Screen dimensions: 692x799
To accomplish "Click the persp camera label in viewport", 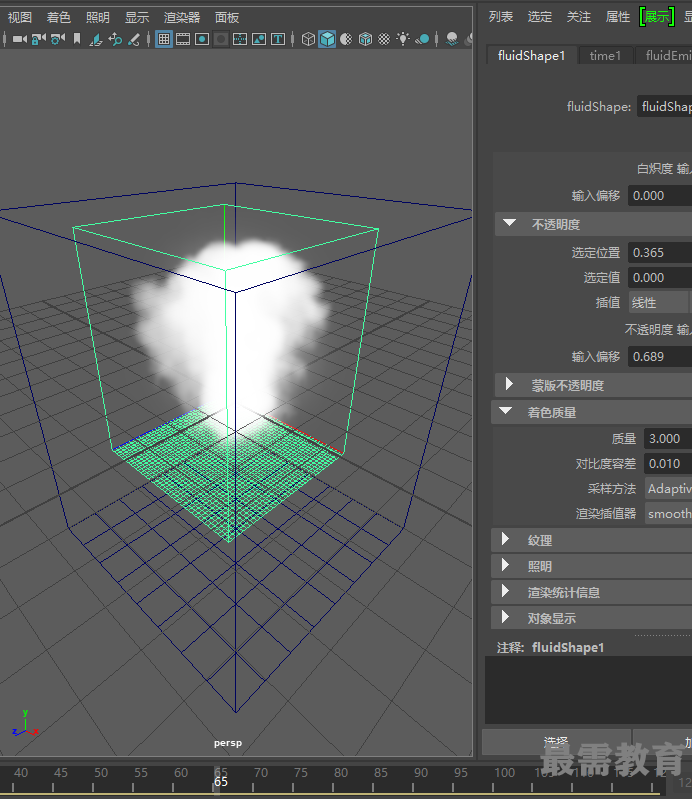I will [228, 743].
